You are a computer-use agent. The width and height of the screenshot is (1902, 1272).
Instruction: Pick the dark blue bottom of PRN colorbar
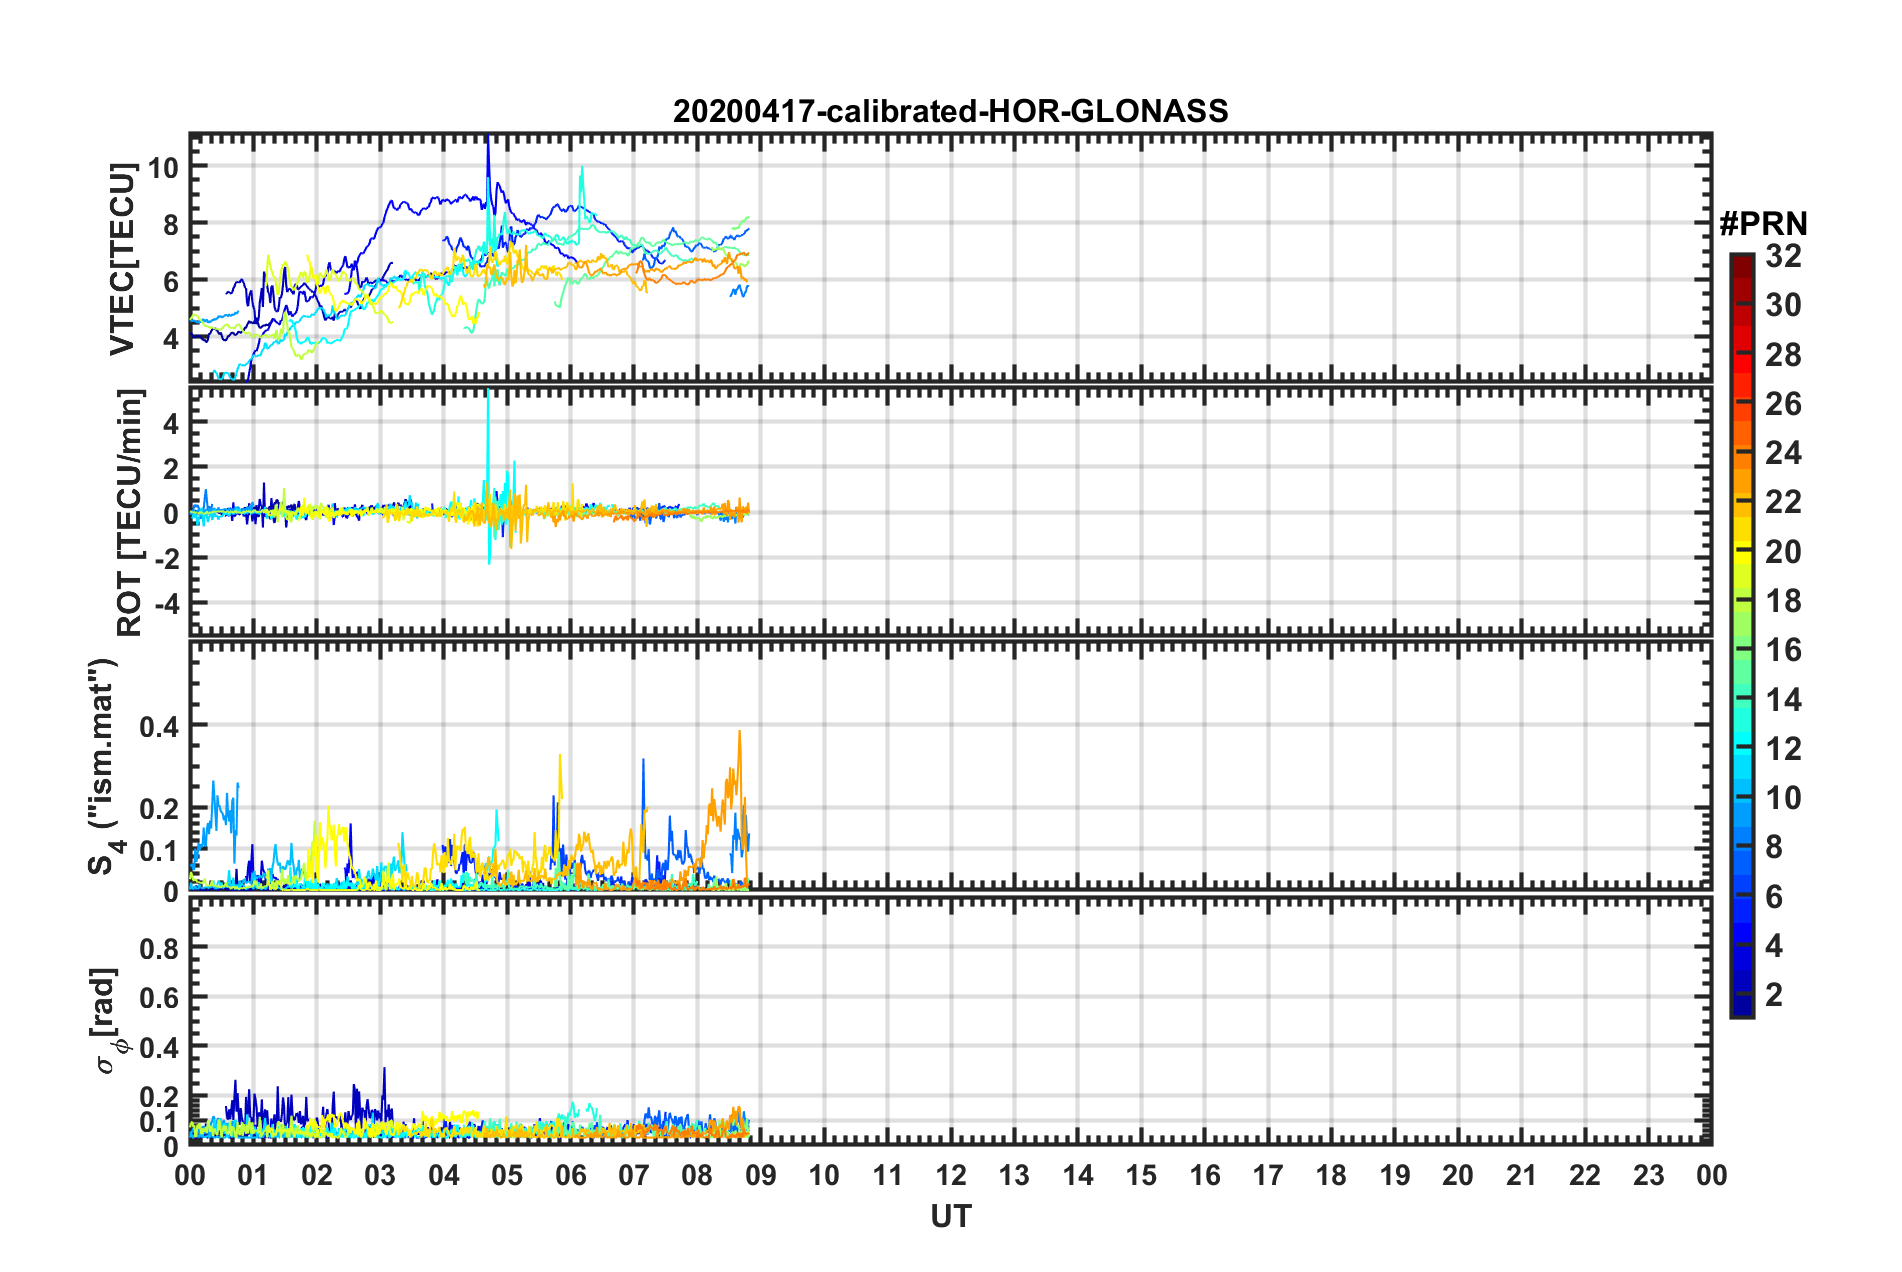(x=1742, y=1006)
